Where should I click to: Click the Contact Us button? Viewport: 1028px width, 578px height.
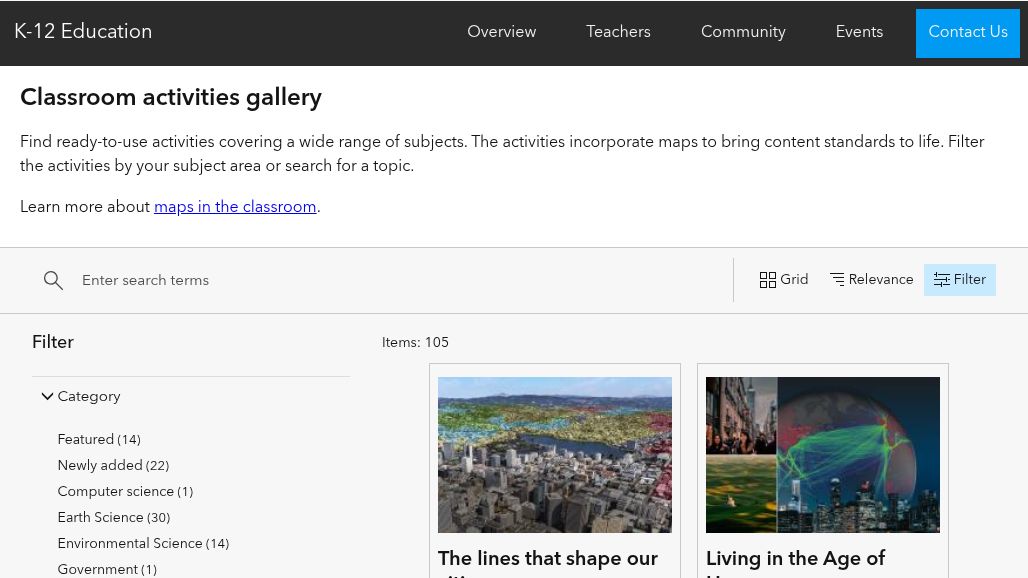click(967, 33)
